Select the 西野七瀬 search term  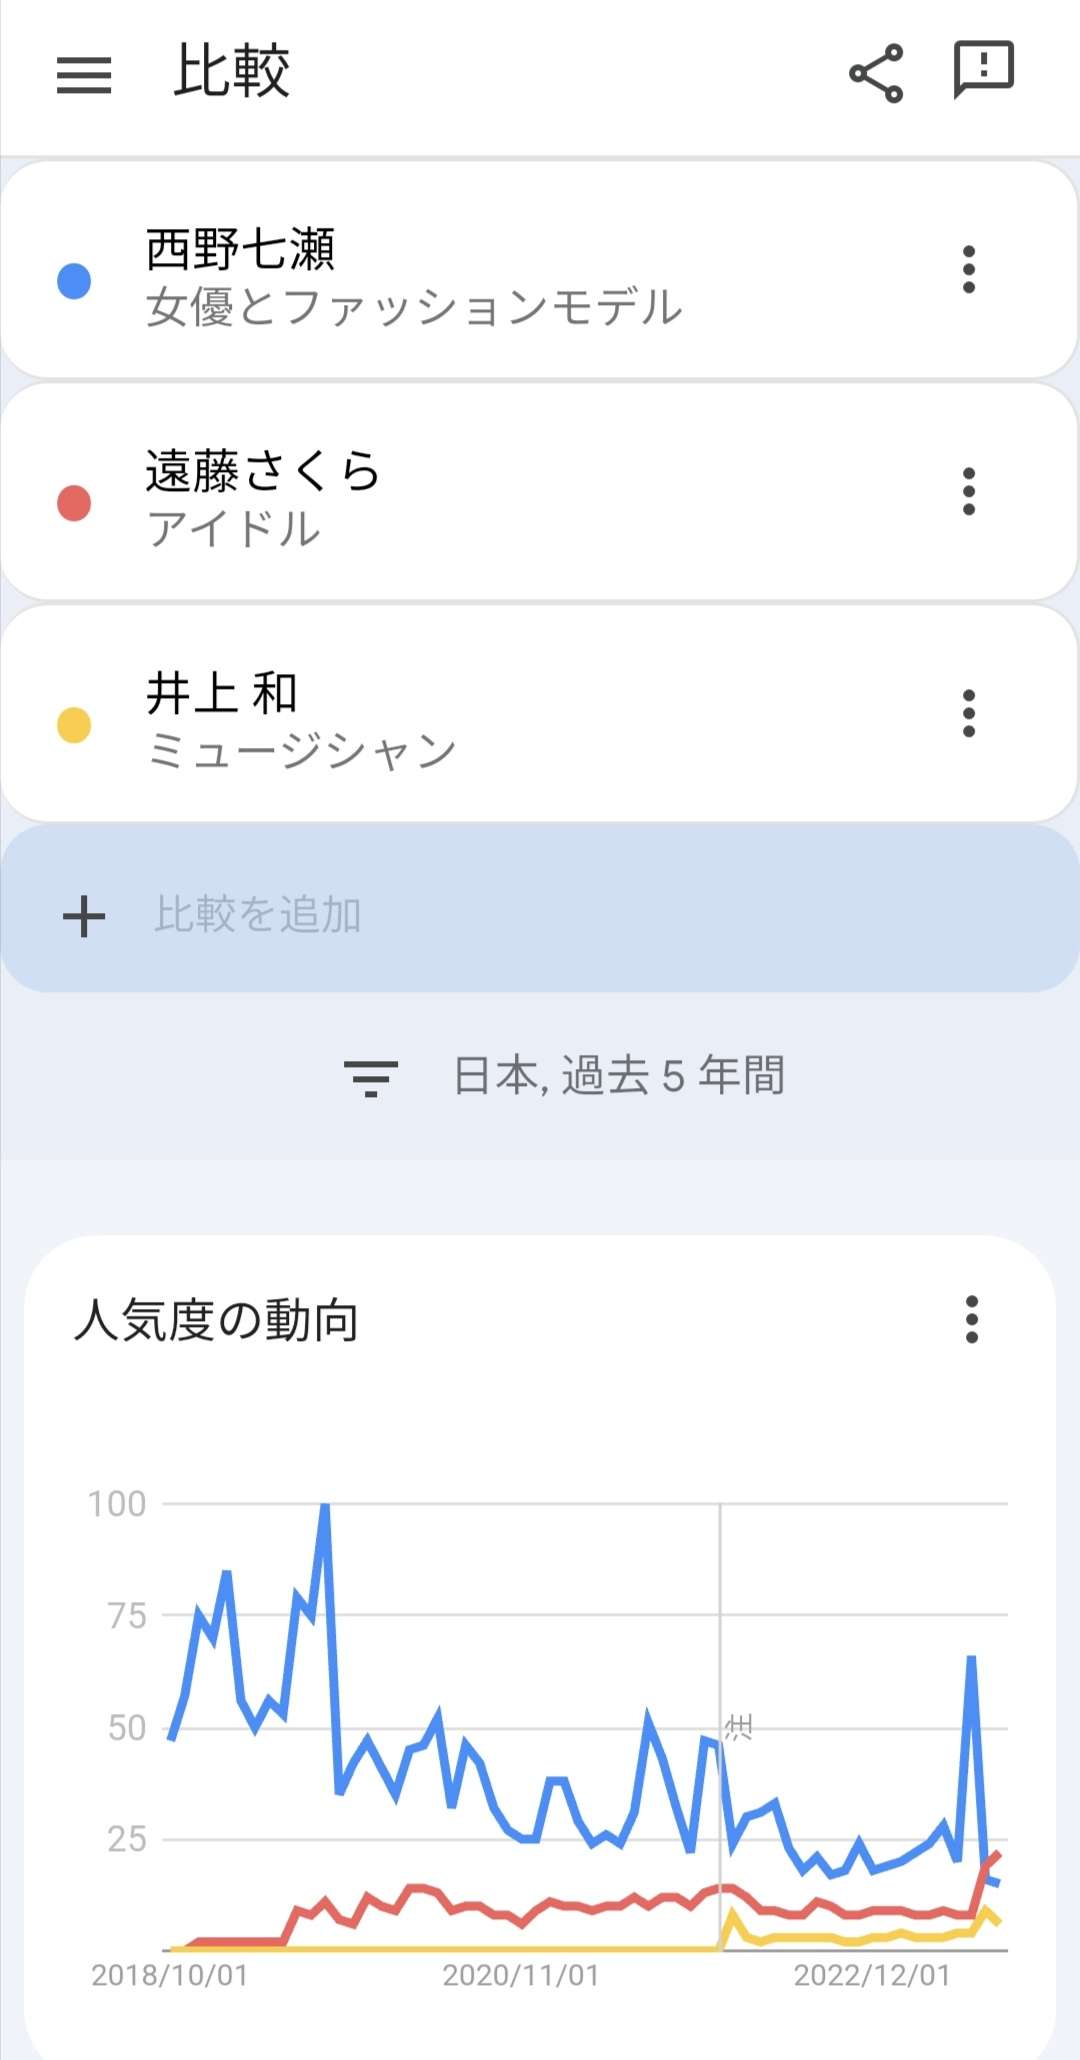pos(240,250)
